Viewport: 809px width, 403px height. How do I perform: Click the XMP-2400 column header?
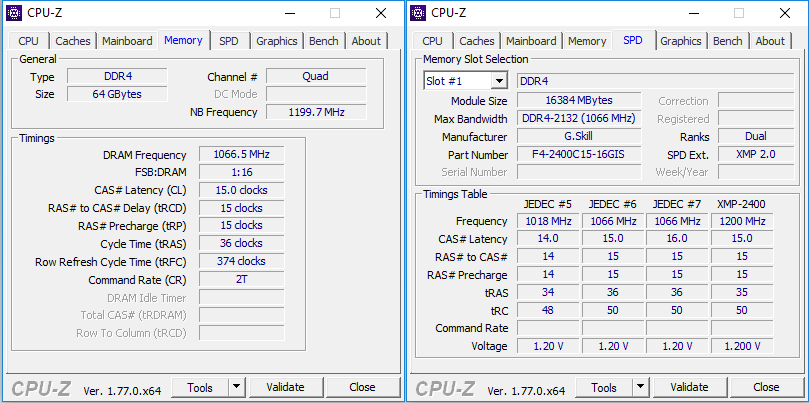click(741, 204)
